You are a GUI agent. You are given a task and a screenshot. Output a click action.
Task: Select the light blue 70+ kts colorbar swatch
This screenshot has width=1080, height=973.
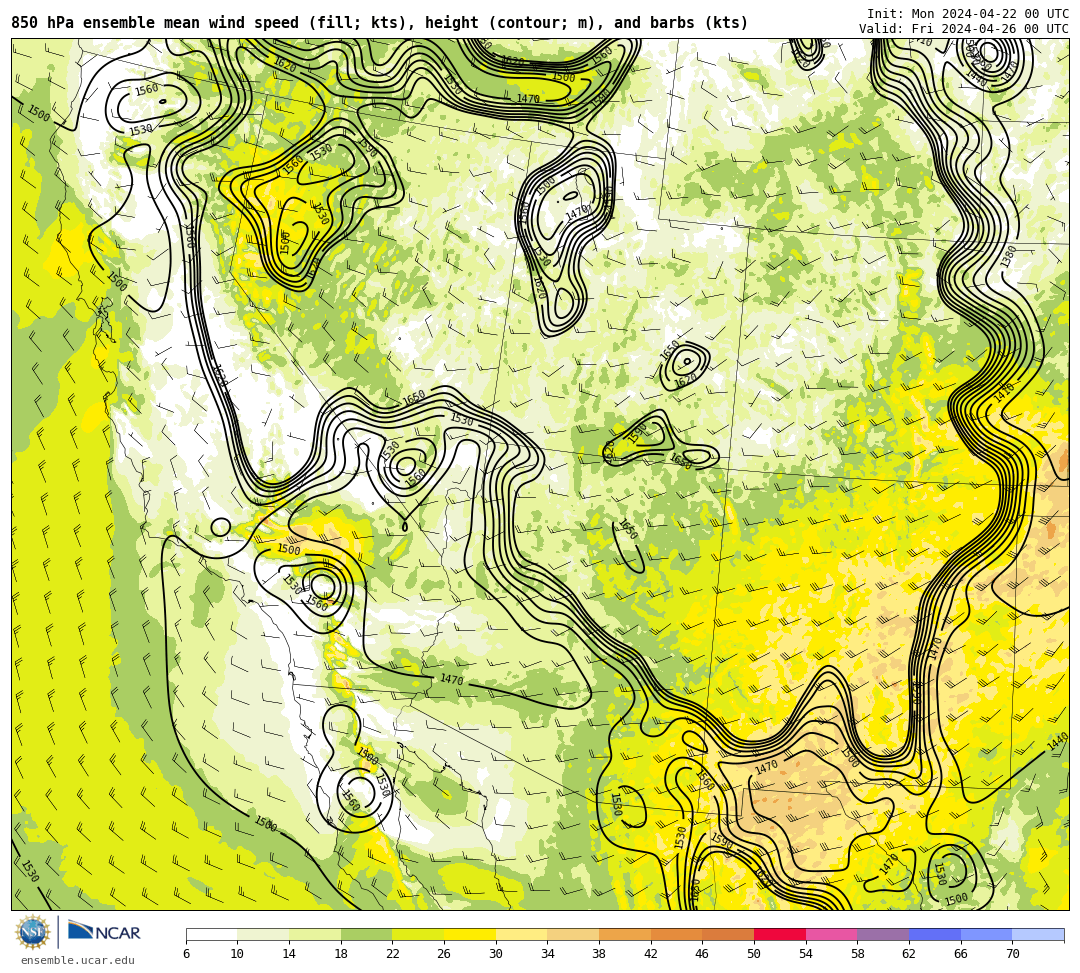point(1038,934)
